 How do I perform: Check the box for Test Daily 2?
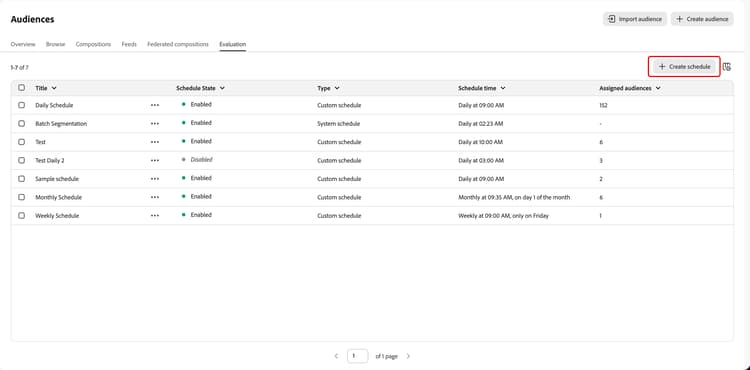coord(22,161)
